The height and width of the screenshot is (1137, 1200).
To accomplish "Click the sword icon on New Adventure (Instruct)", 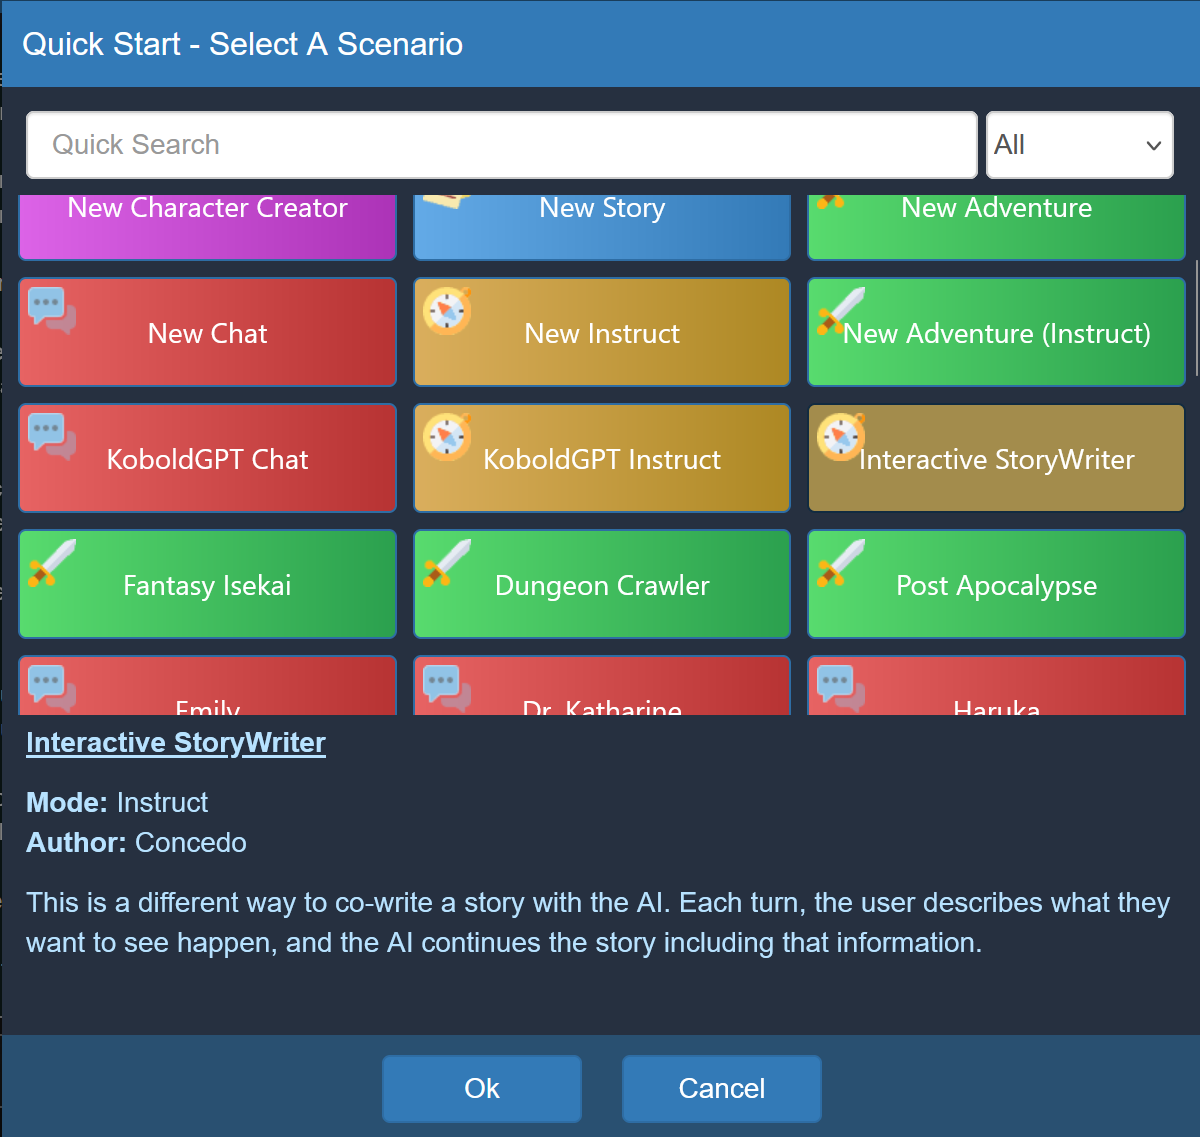I will (841, 310).
